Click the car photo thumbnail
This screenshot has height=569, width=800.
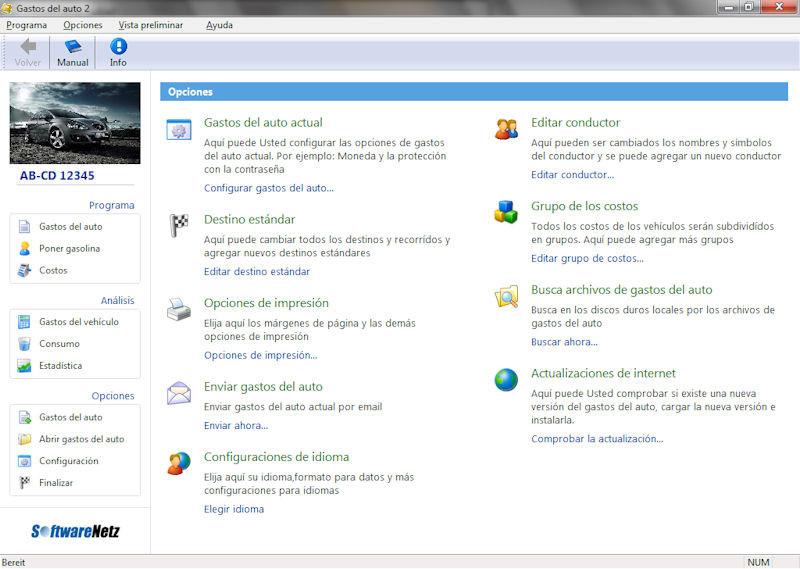click(x=75, y=123)
